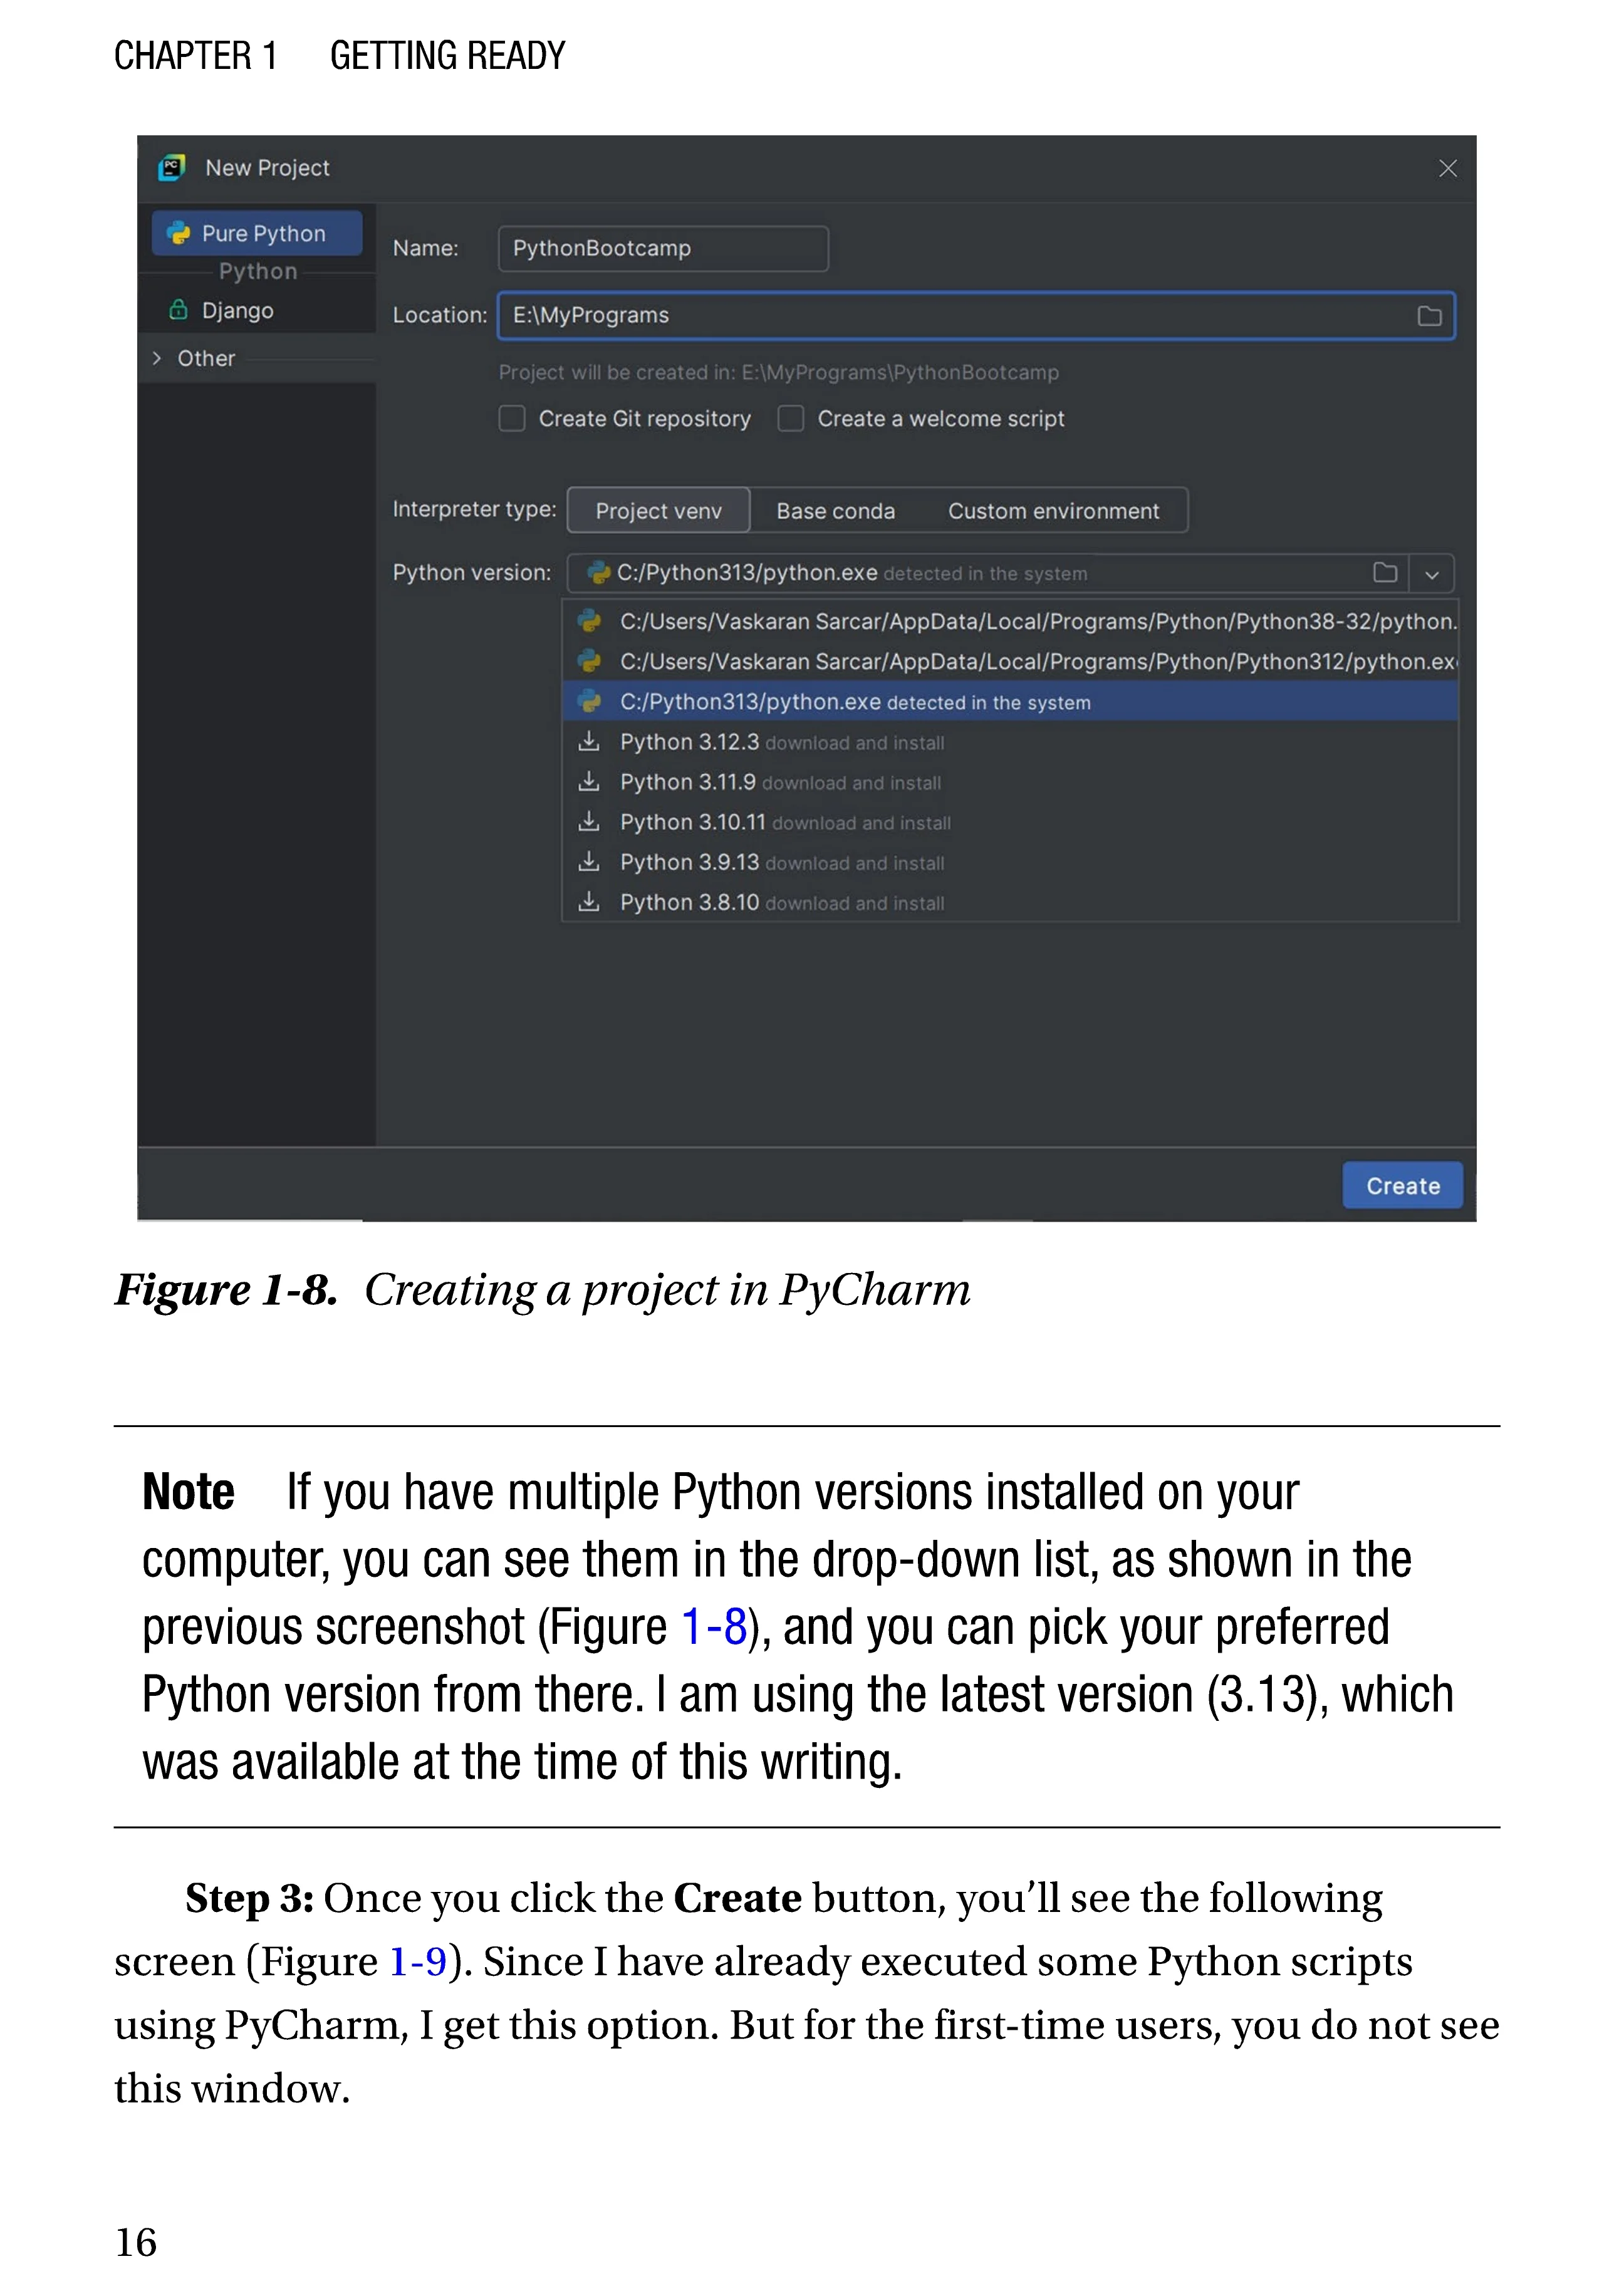Click download icon beside Python 3.12.3
The image size is (1624, 2296).
[589, 742]
